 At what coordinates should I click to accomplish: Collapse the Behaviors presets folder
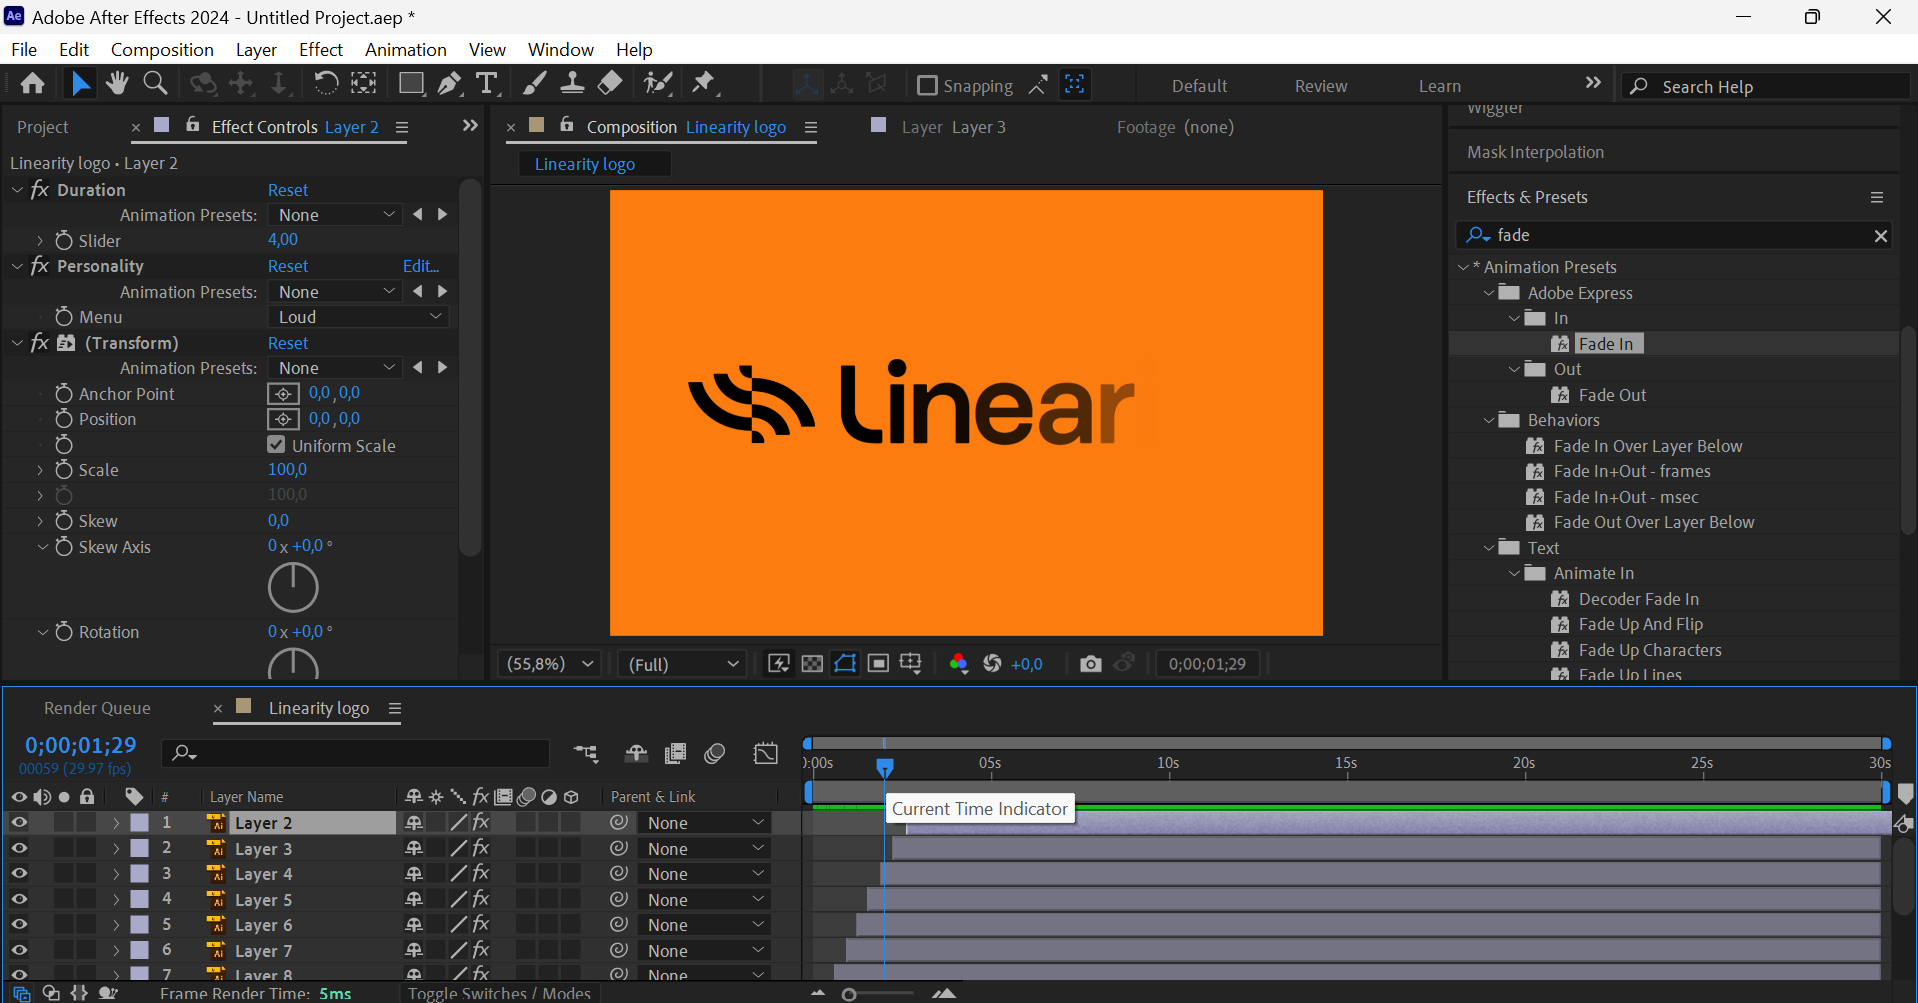(x=1489, y=420)
